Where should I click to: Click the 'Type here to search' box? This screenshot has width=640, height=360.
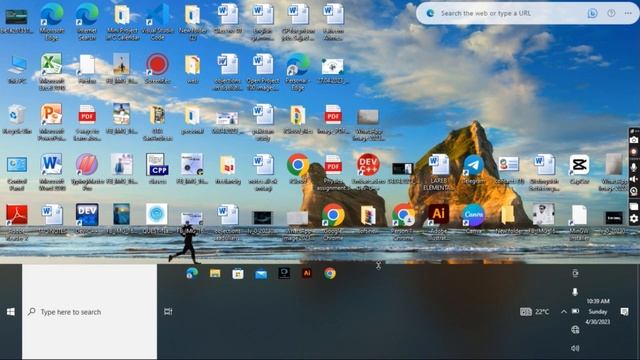89,312
